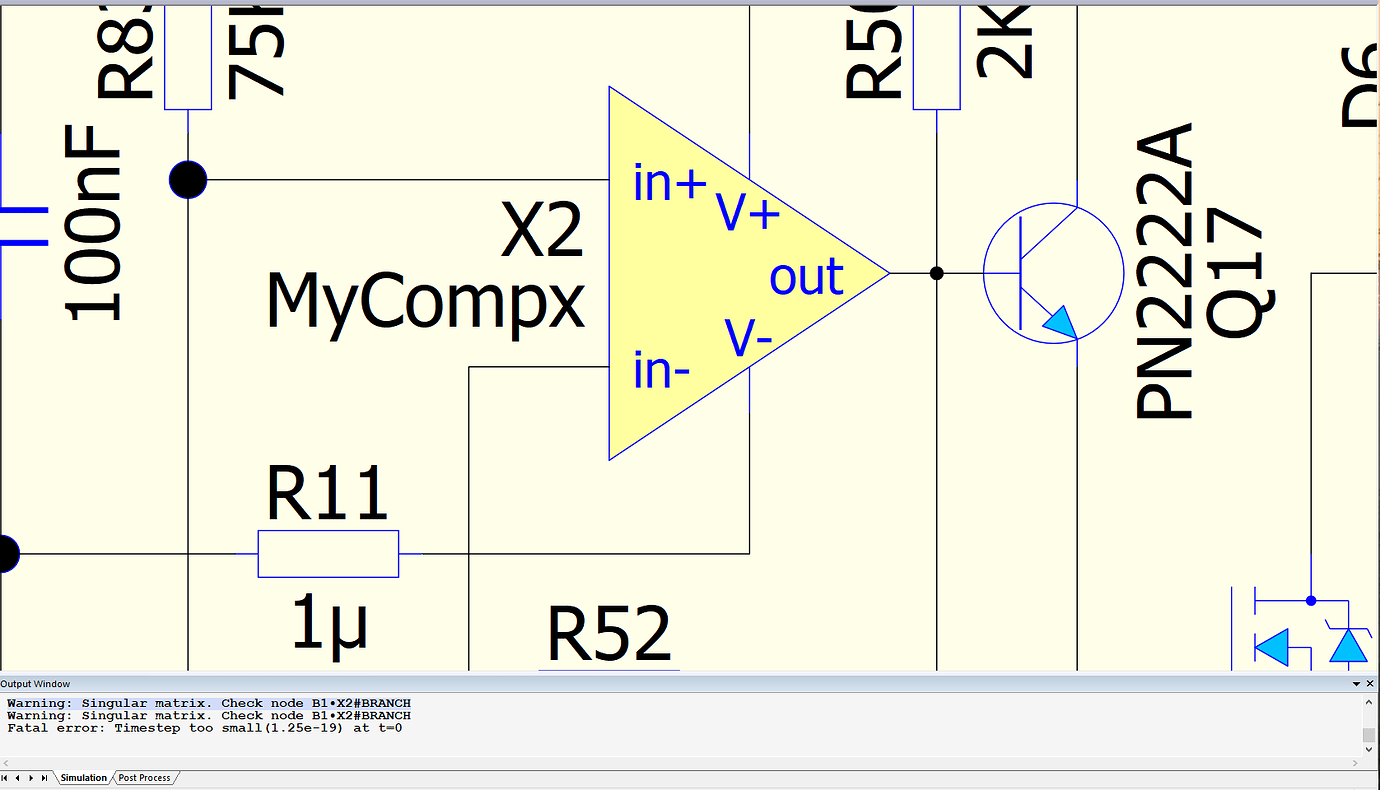Switch to the Simulation tab
The height and width of the screenshot is (790, 1380).
coord(83,778)
